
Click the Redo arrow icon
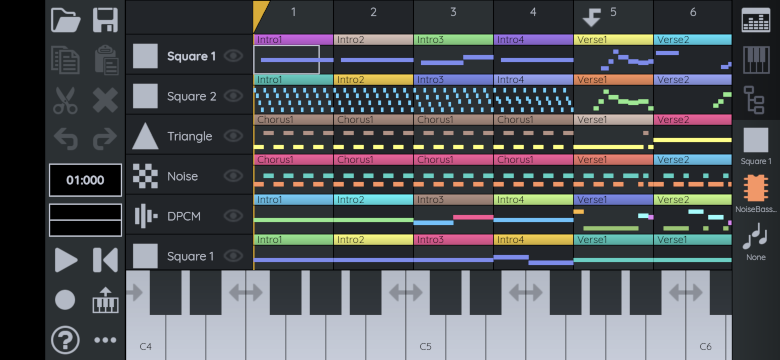[x=105, y=139]
